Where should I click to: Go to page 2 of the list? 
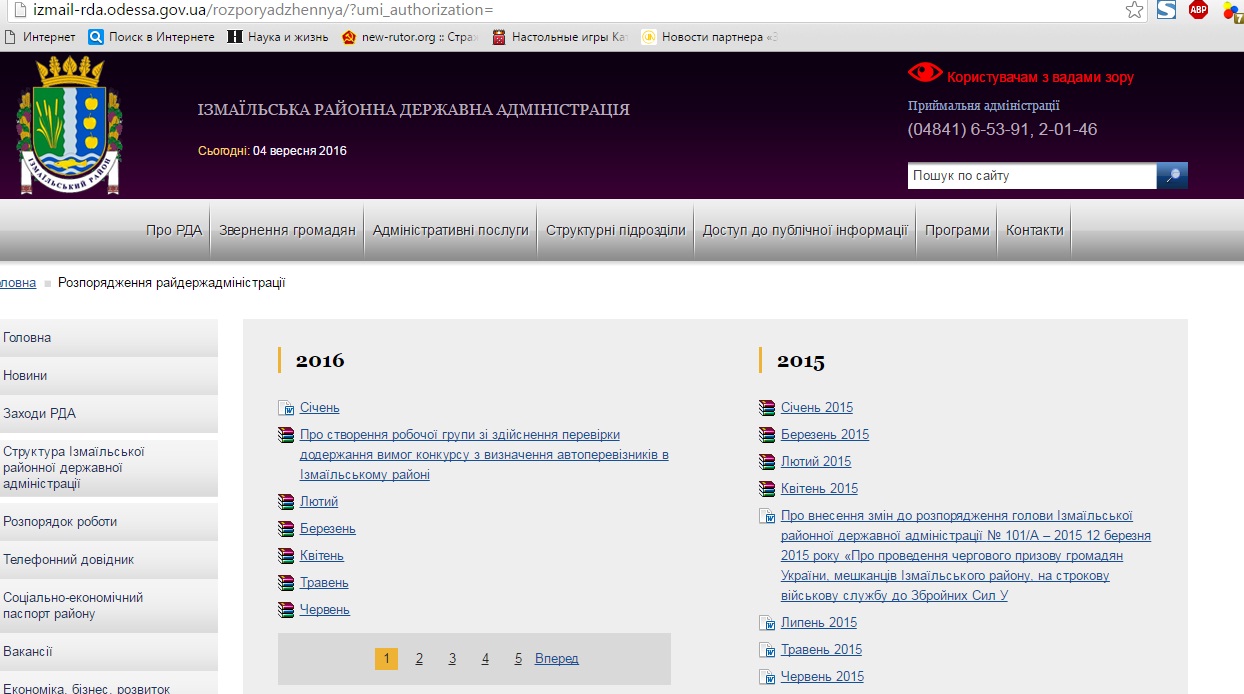[x=419, y=658]
